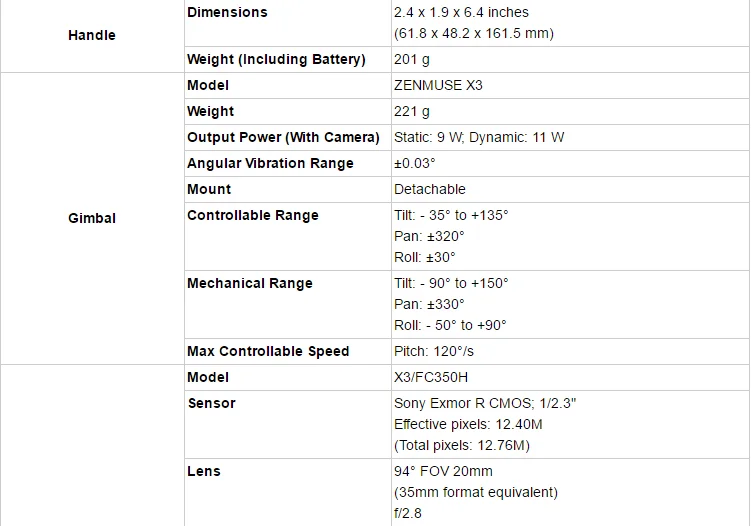
Task: Click the Handle category cell
Action: [x=92, y=36]
